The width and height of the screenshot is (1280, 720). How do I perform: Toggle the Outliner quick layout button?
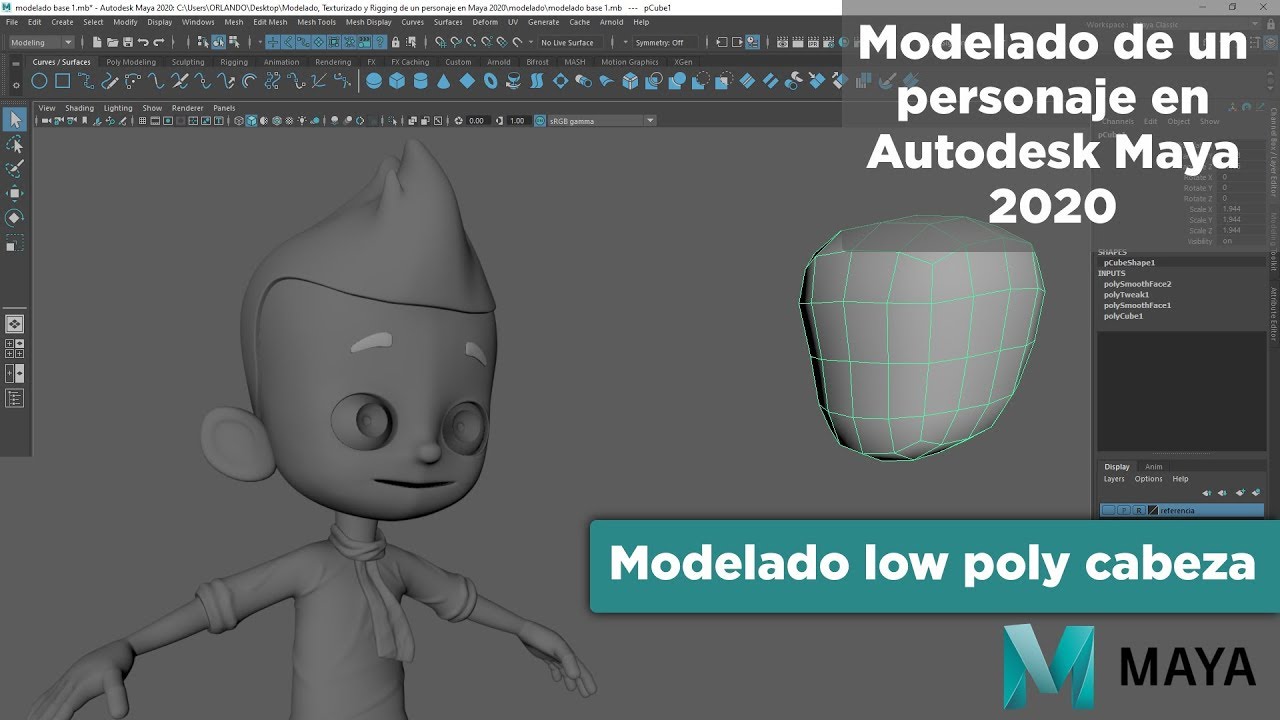[14, 398]
